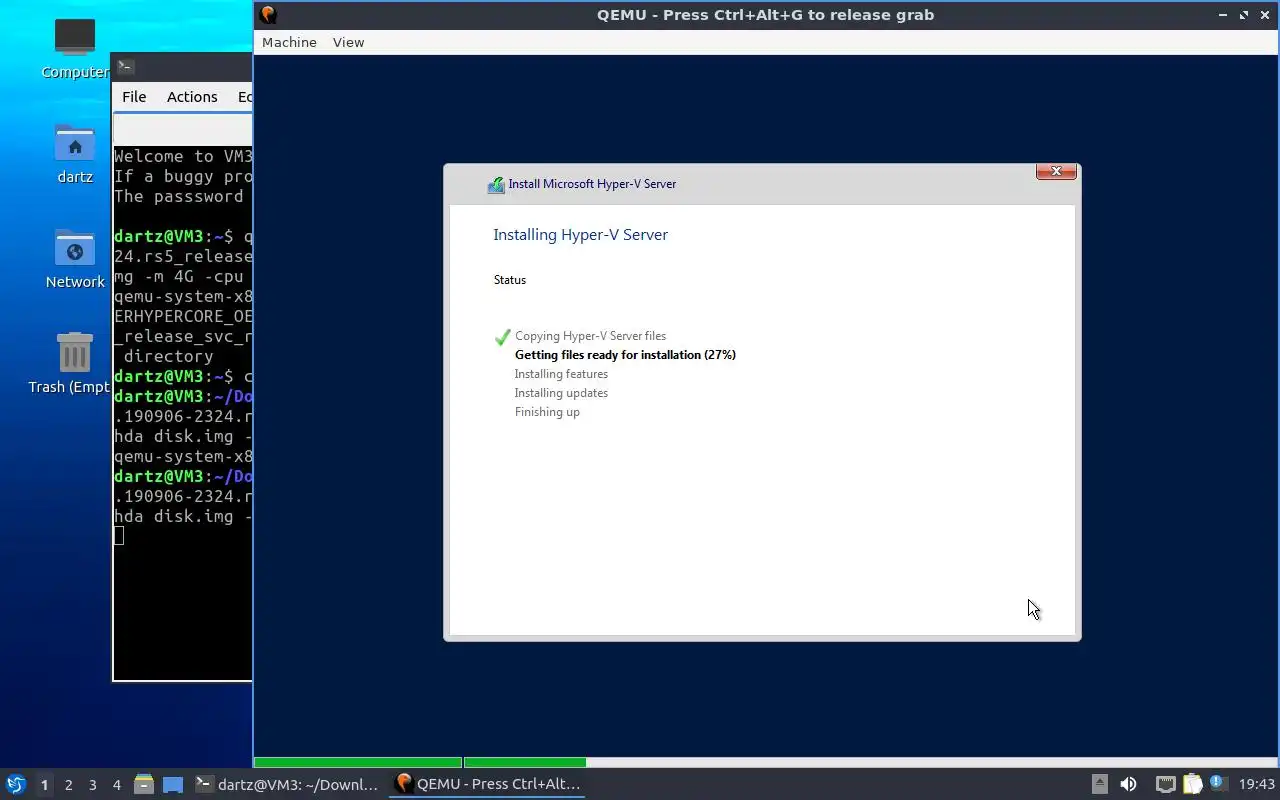Minimize the QEMU window
The width and height of the screenshot is (1280, 800).
point(1223,15)
